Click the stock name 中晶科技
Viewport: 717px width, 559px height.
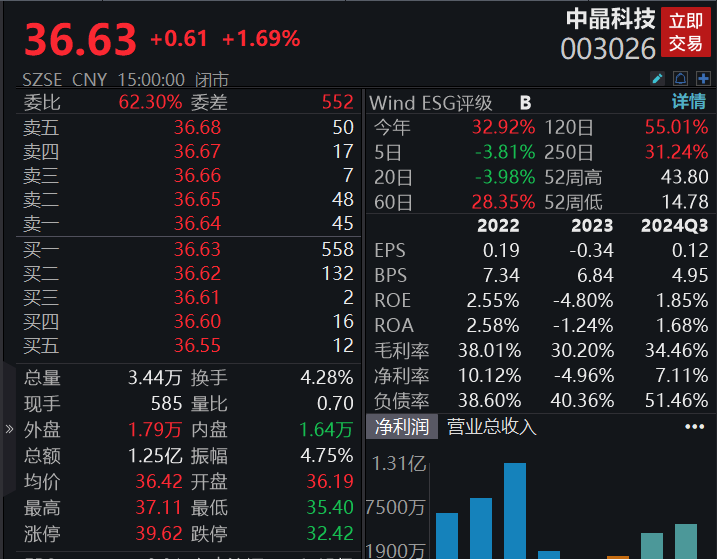[x=610, y=19]
